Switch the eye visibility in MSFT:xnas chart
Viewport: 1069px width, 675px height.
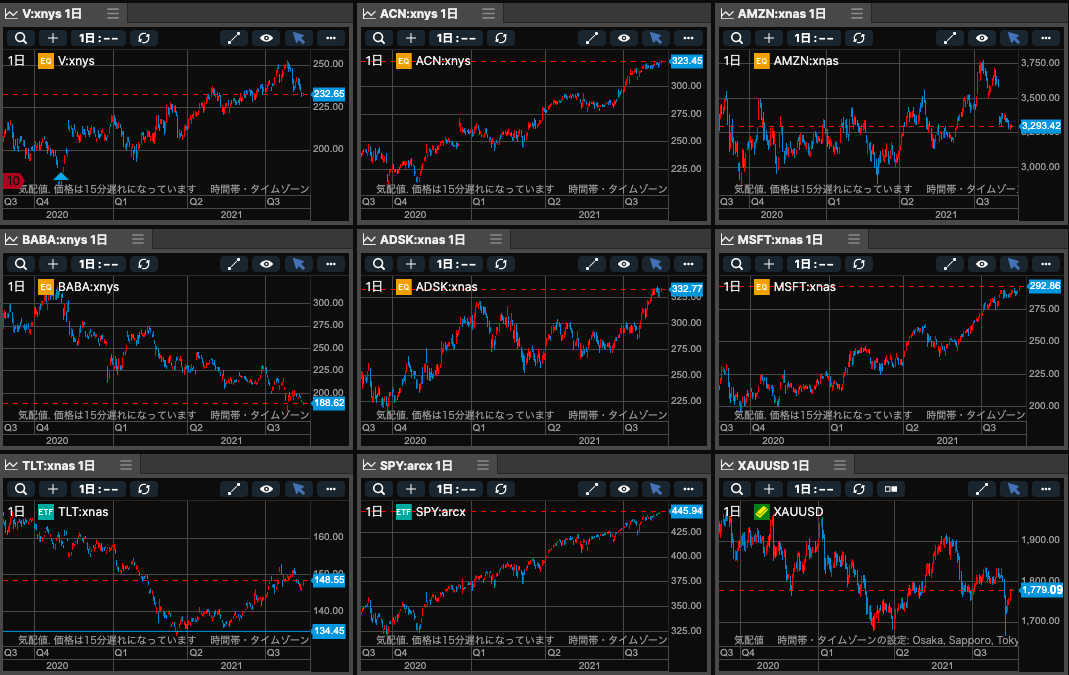click(982, 264)
